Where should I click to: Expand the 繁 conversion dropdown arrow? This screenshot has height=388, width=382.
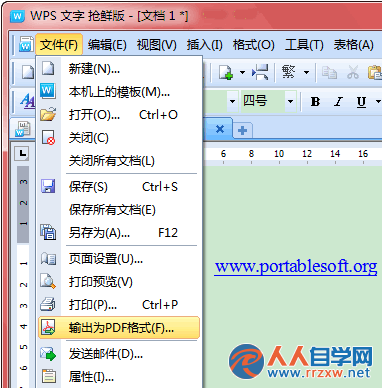(306, 72)
